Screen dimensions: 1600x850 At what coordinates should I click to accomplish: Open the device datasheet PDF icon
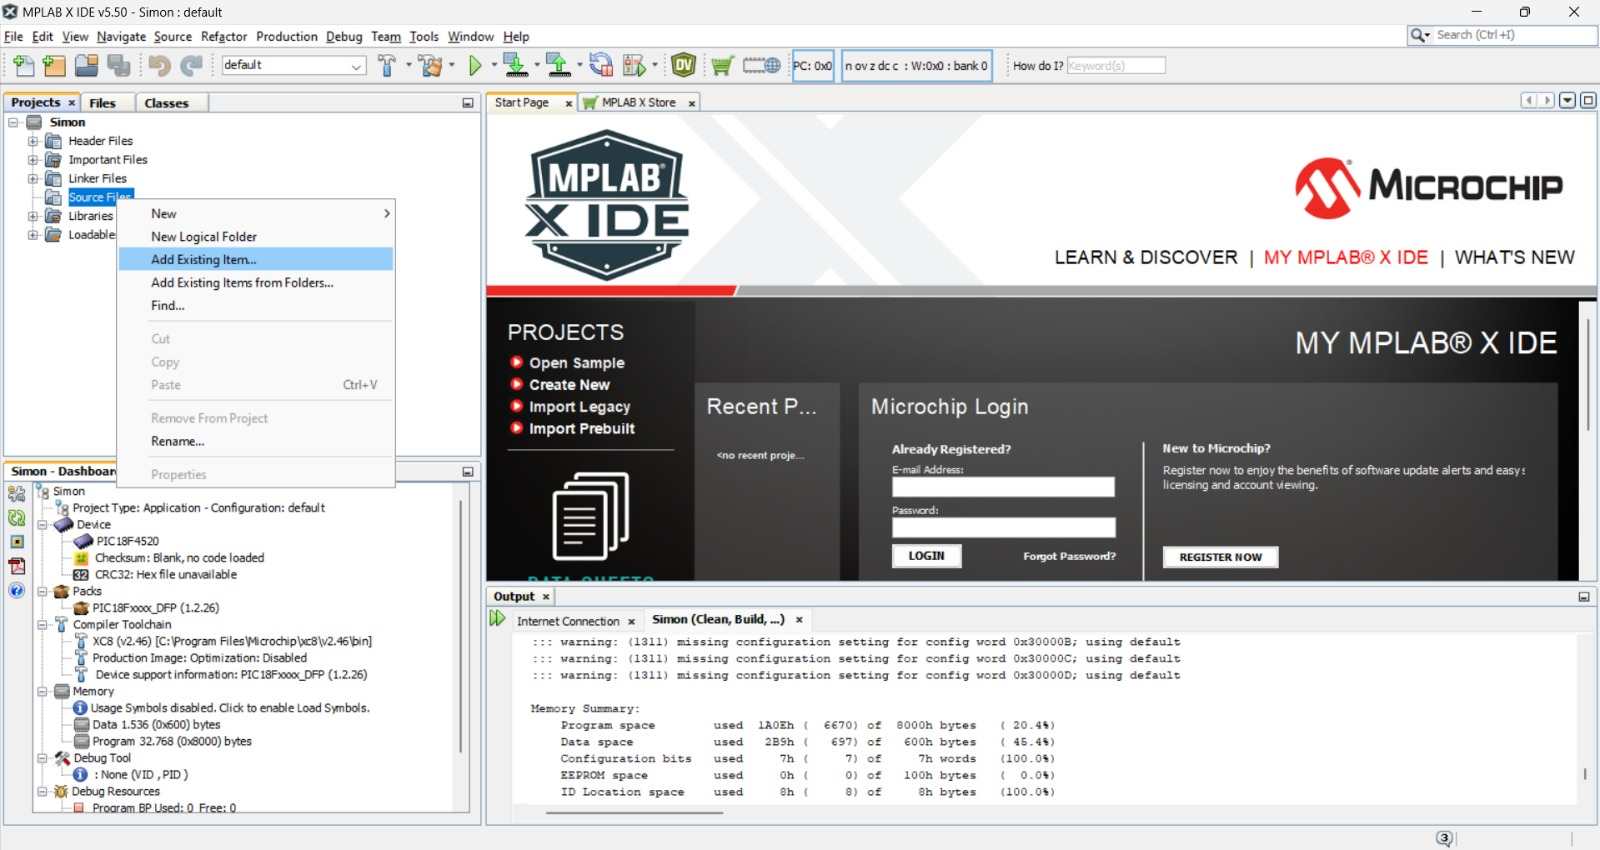[17, 565]
